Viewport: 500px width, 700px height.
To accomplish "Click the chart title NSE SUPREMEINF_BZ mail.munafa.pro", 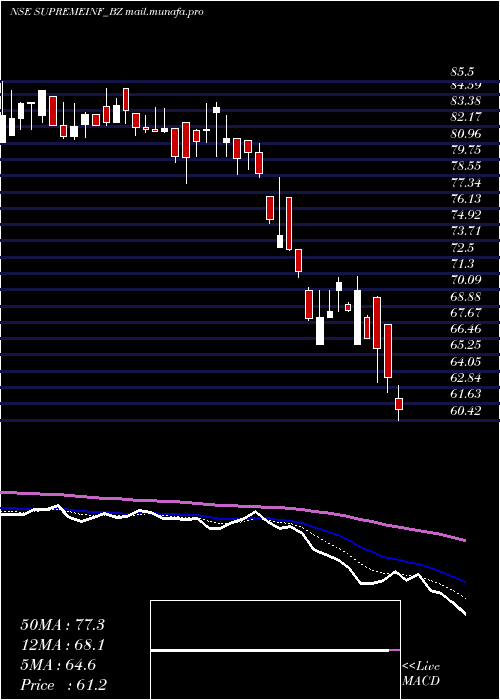I will point(106,12).
